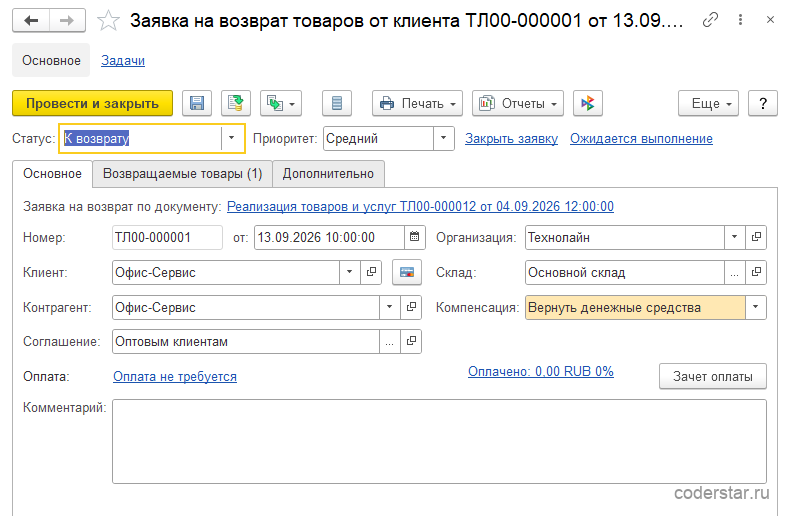Click the Ожидается выполнение link
Screen dimensions: 794x516
(641, 138)
